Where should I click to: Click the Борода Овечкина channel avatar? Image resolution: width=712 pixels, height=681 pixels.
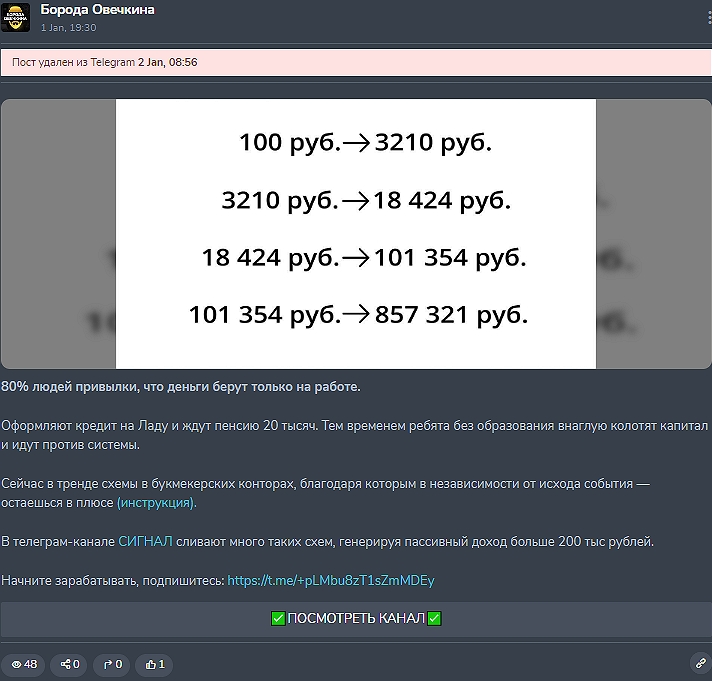(x=15, y=17)
